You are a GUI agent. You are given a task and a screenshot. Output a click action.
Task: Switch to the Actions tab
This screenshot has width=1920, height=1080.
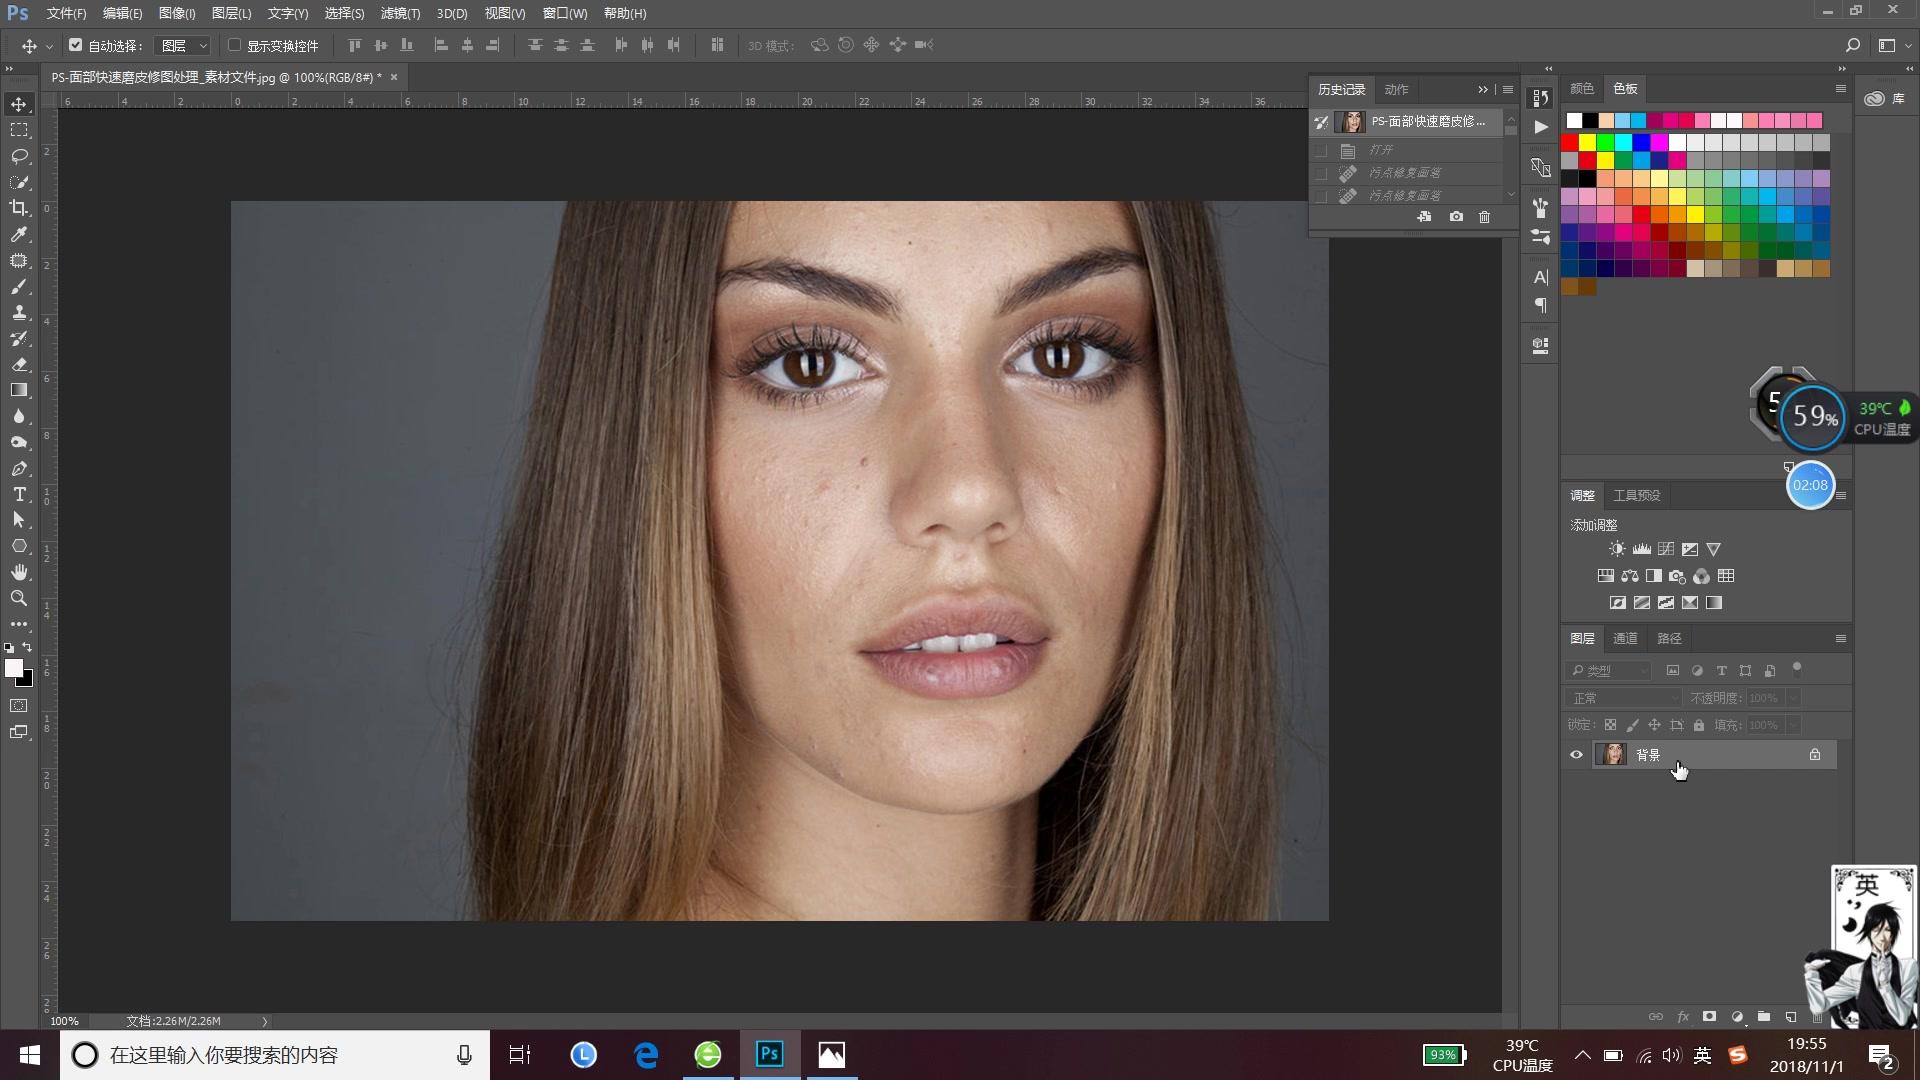[1396, 89]
